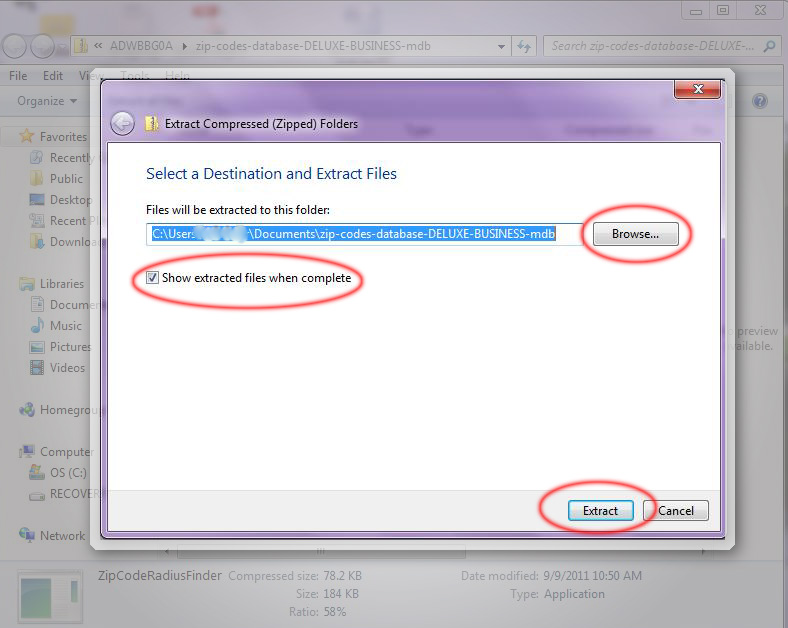Screen dimensions: 788x628
Task: Open Recently Changed in Favorites
Action: [x=72, y=158]
